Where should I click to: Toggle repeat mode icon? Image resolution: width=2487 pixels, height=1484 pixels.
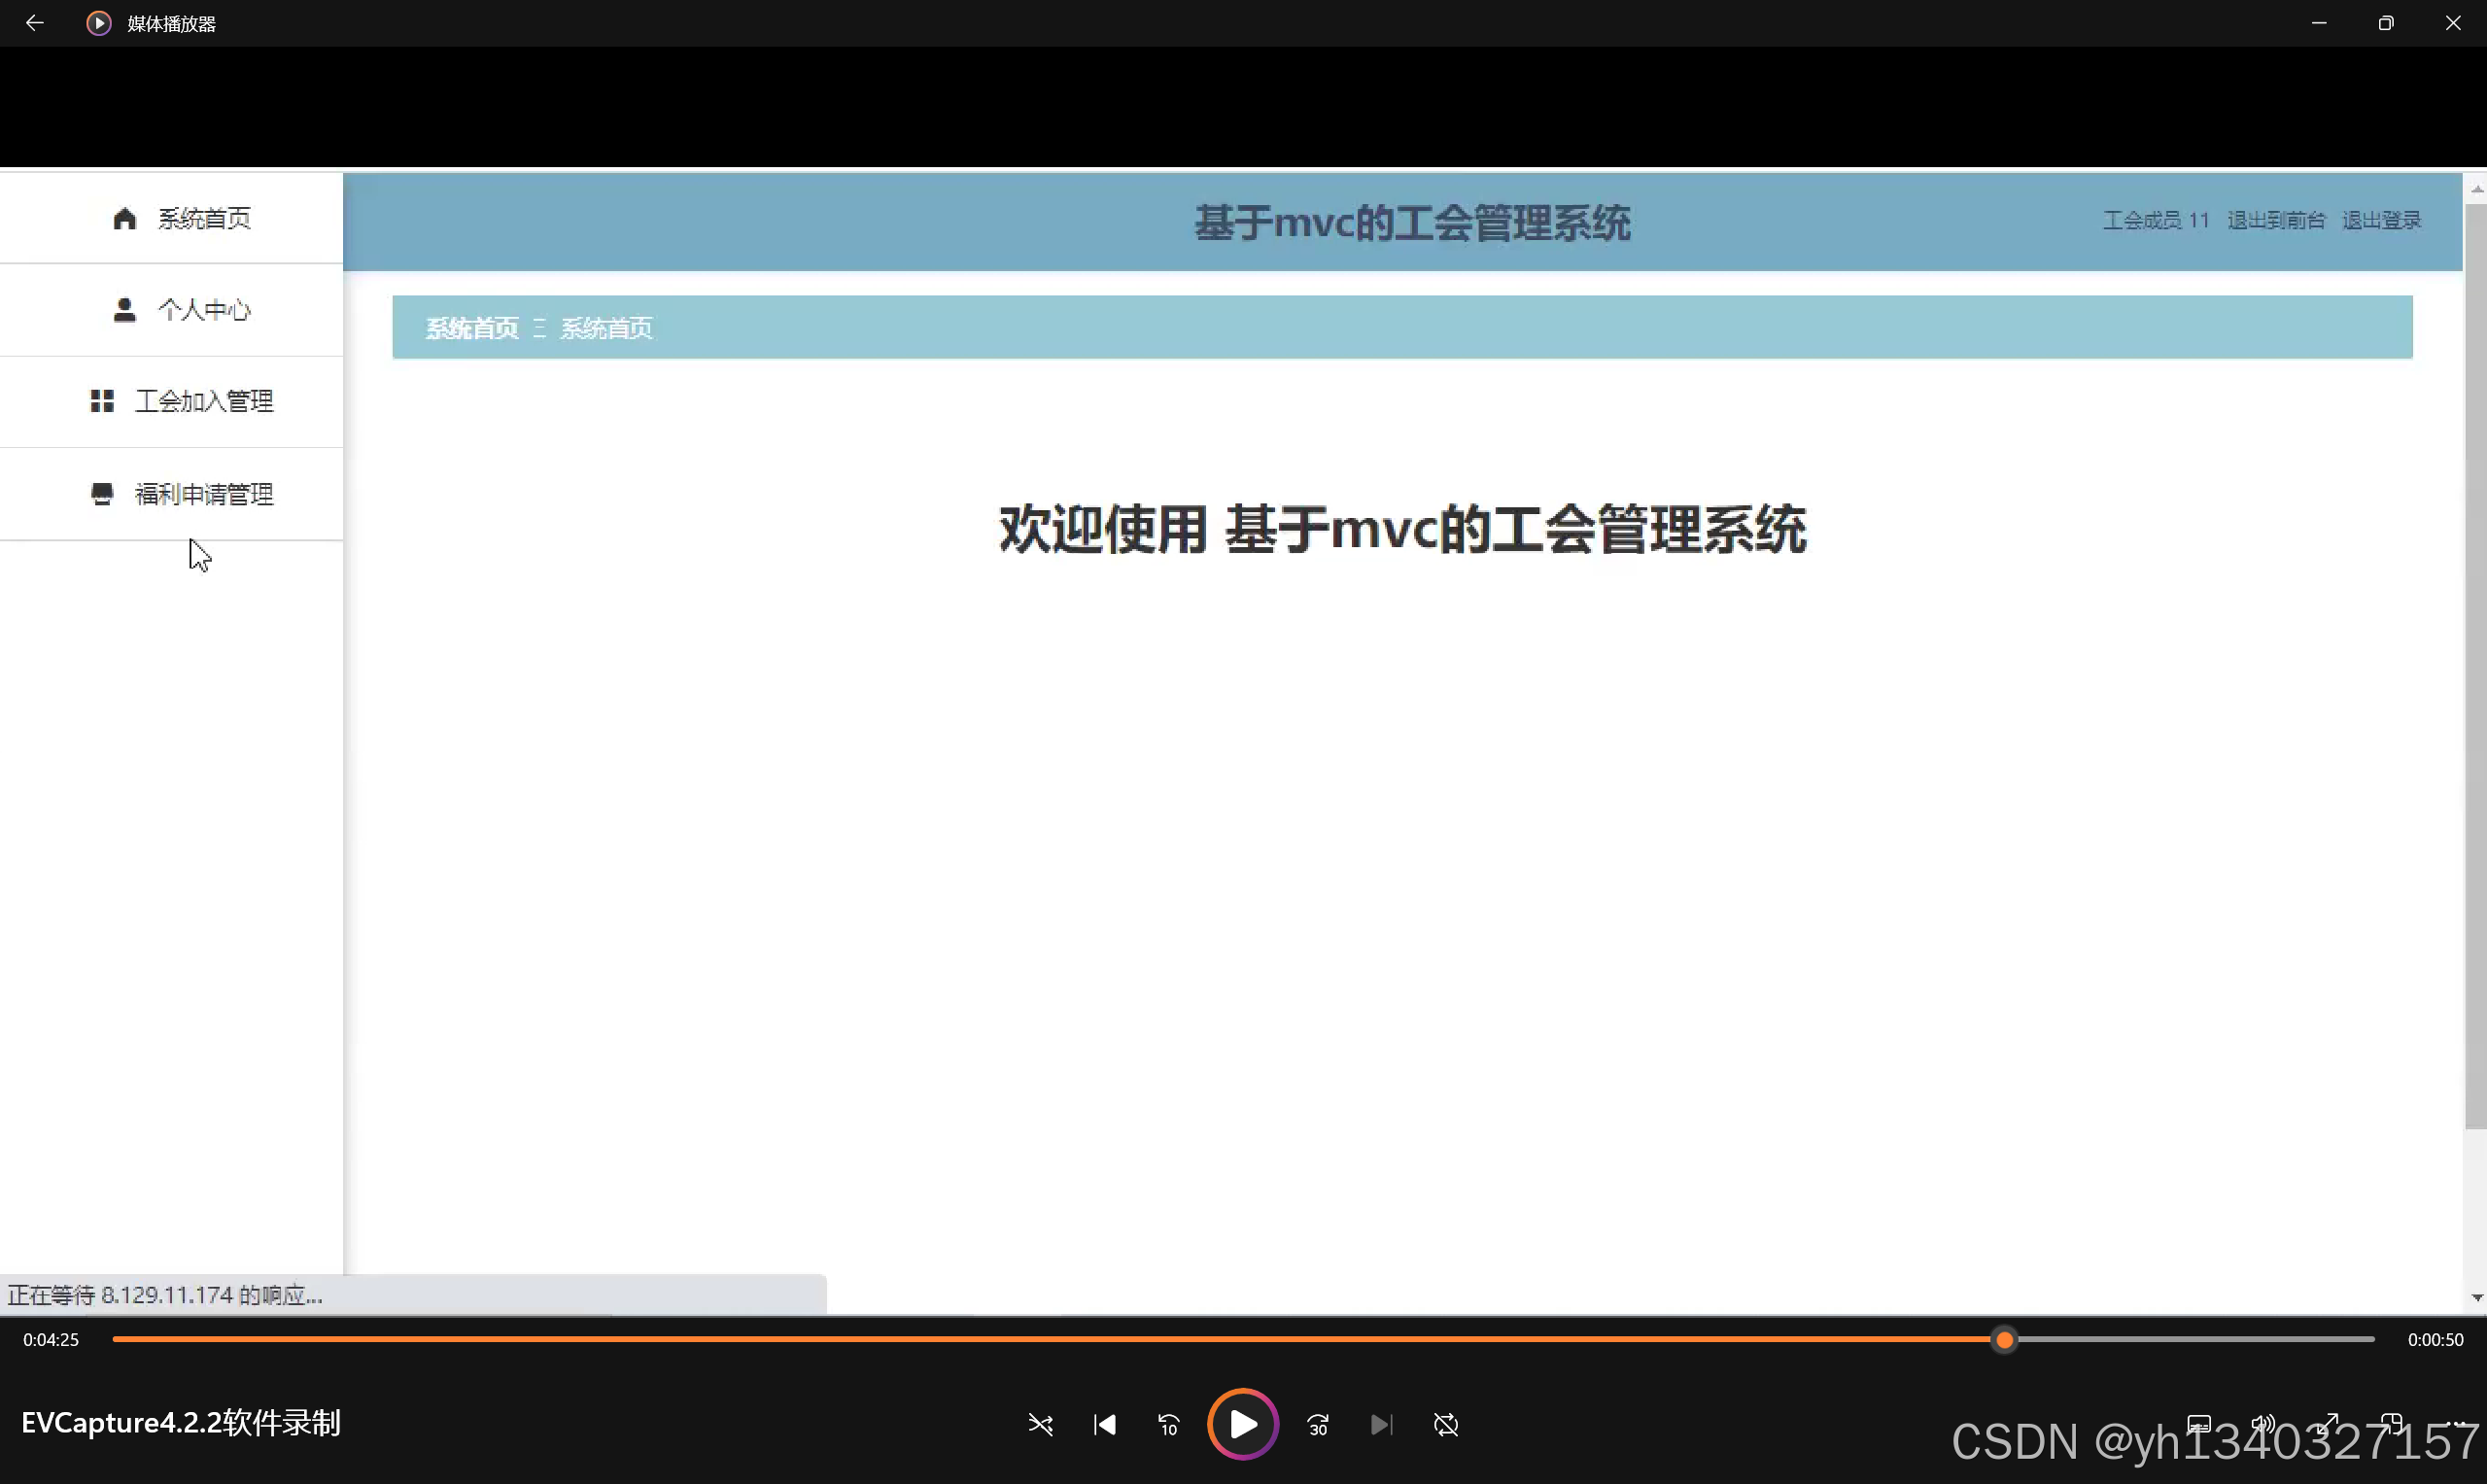(x=1446, y=1424)
